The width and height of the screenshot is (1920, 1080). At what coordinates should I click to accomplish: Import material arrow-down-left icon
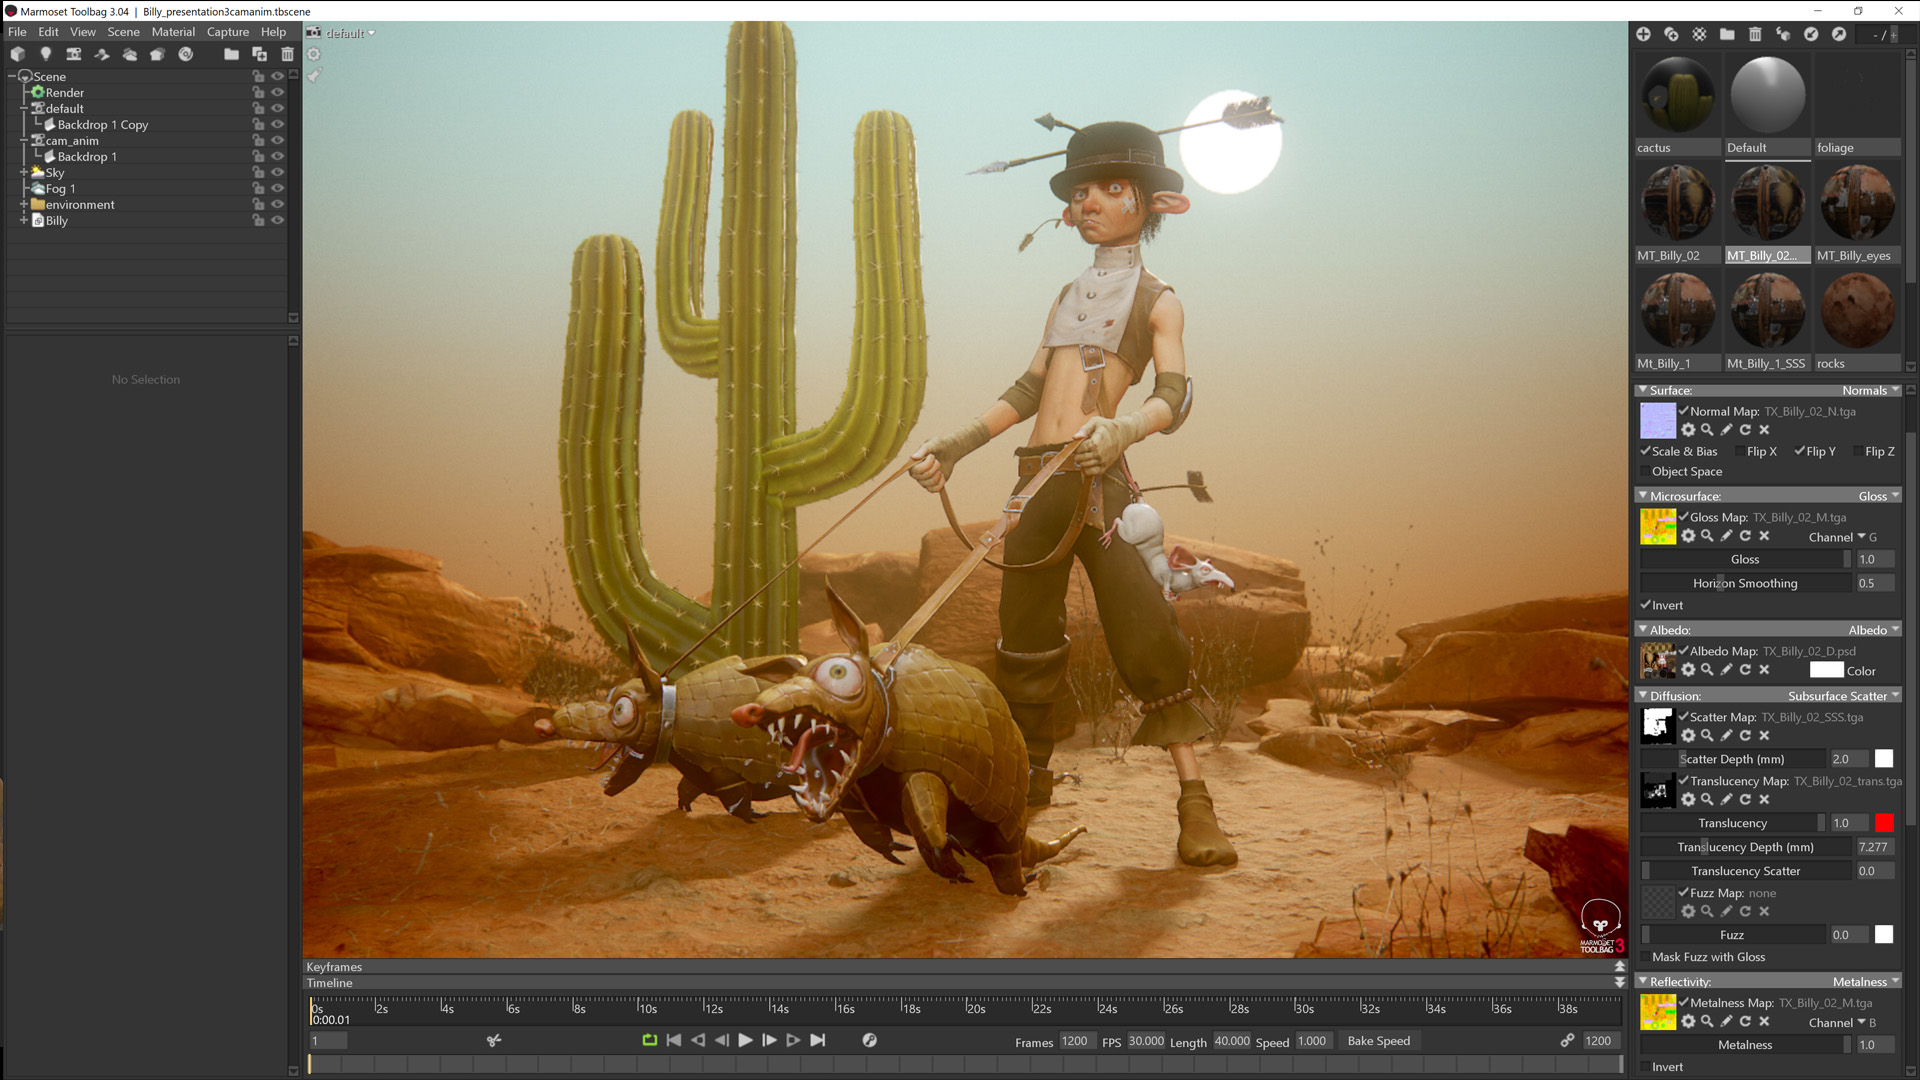[x=1811, y=34]
